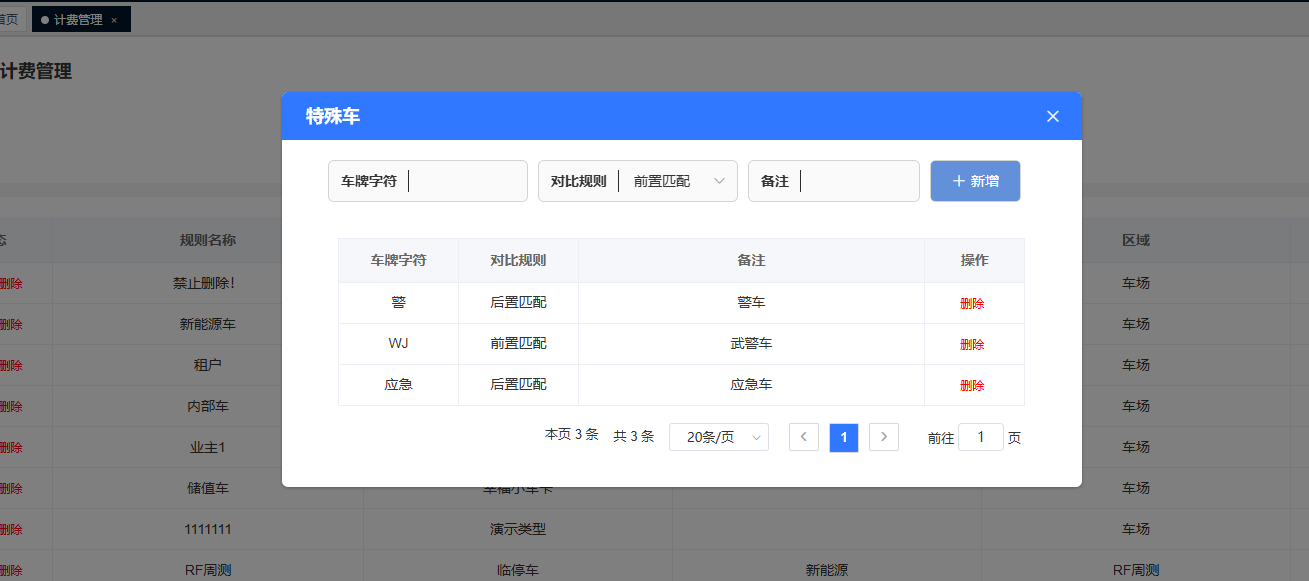
Task: Click 储值车 rule name in background table
Action: pos(208,488)
